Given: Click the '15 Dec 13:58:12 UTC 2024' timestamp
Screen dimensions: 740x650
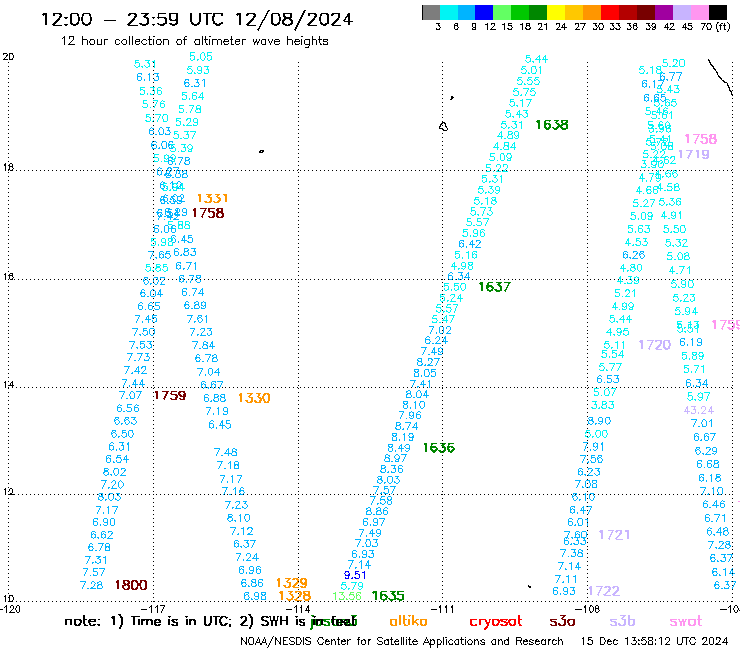Looking at the screenshot, I should [654, 641].
